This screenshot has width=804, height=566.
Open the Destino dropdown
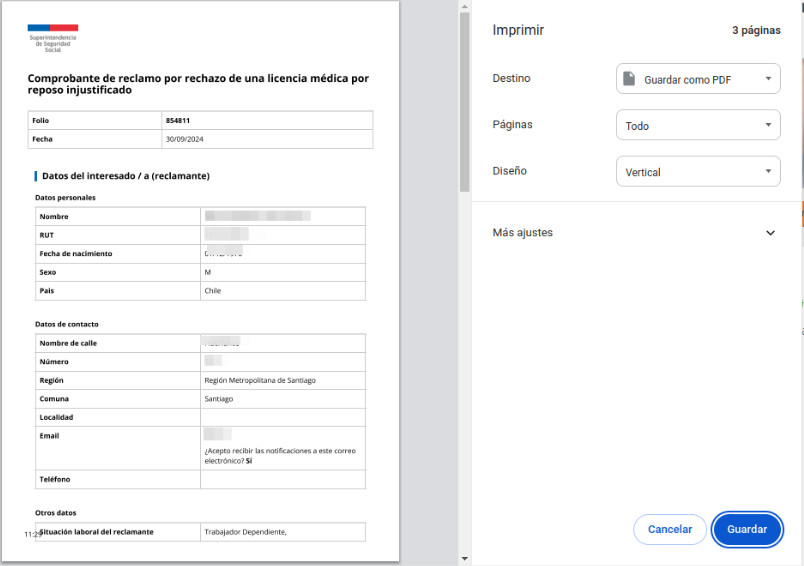pos(698,79)
